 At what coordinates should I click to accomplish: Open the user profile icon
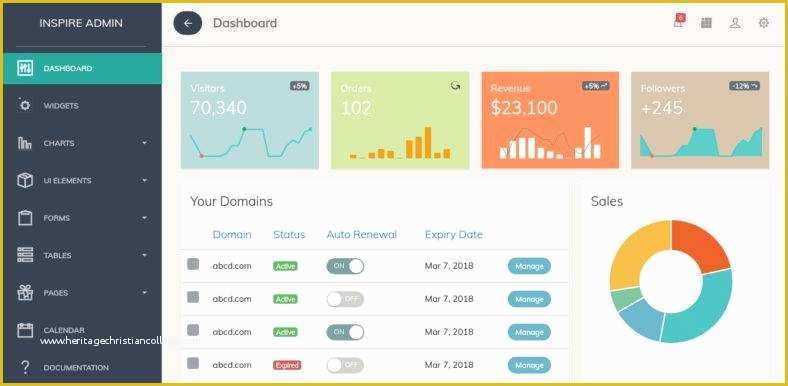tap(735, 23)
